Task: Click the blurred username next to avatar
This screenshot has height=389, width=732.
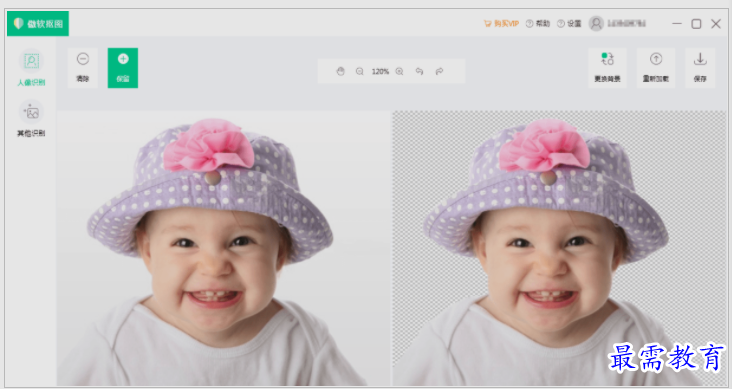Action: [626, 23]
